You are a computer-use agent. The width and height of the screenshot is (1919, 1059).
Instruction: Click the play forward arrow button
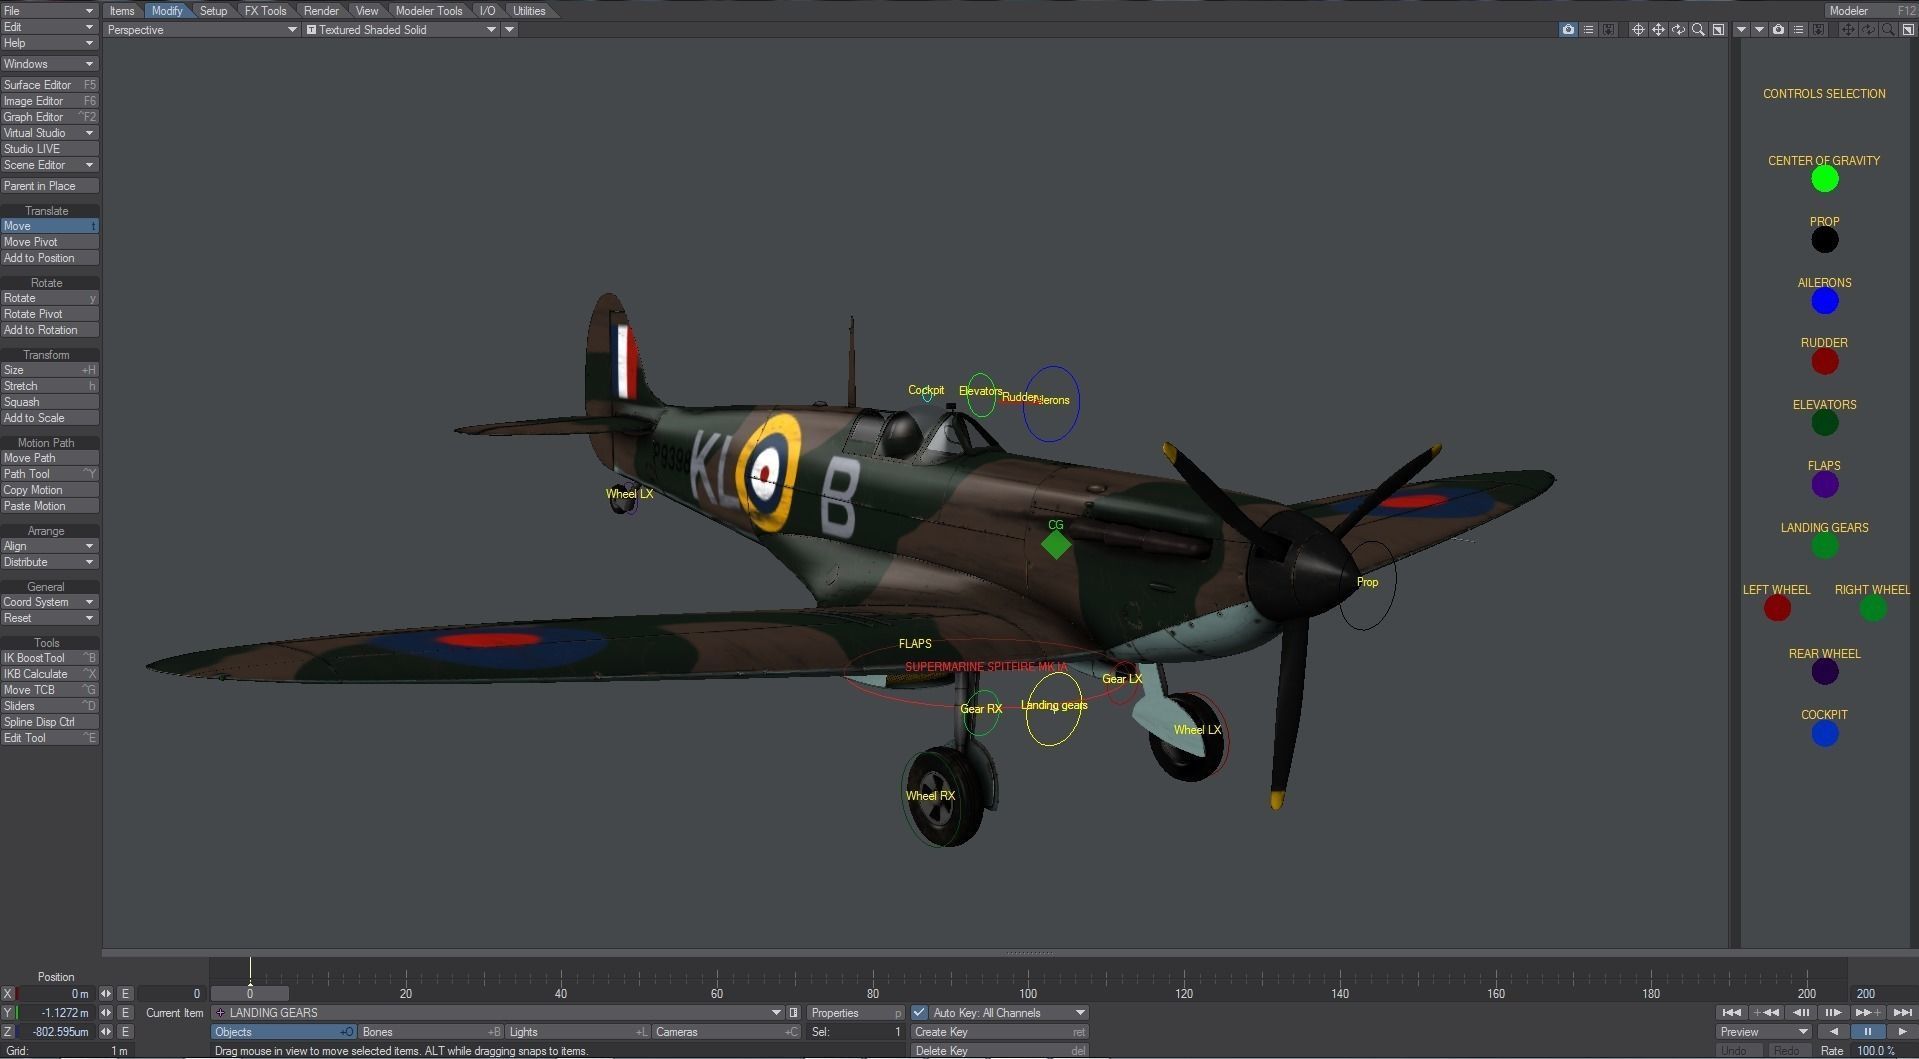pyautogui.click(x=1901, y=1032)
